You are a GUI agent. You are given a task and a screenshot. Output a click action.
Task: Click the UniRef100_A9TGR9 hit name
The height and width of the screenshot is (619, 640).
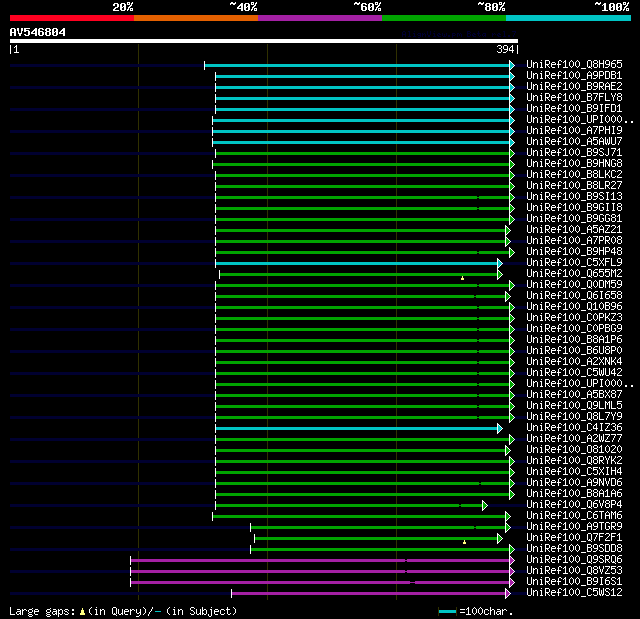tap(574, 527)
